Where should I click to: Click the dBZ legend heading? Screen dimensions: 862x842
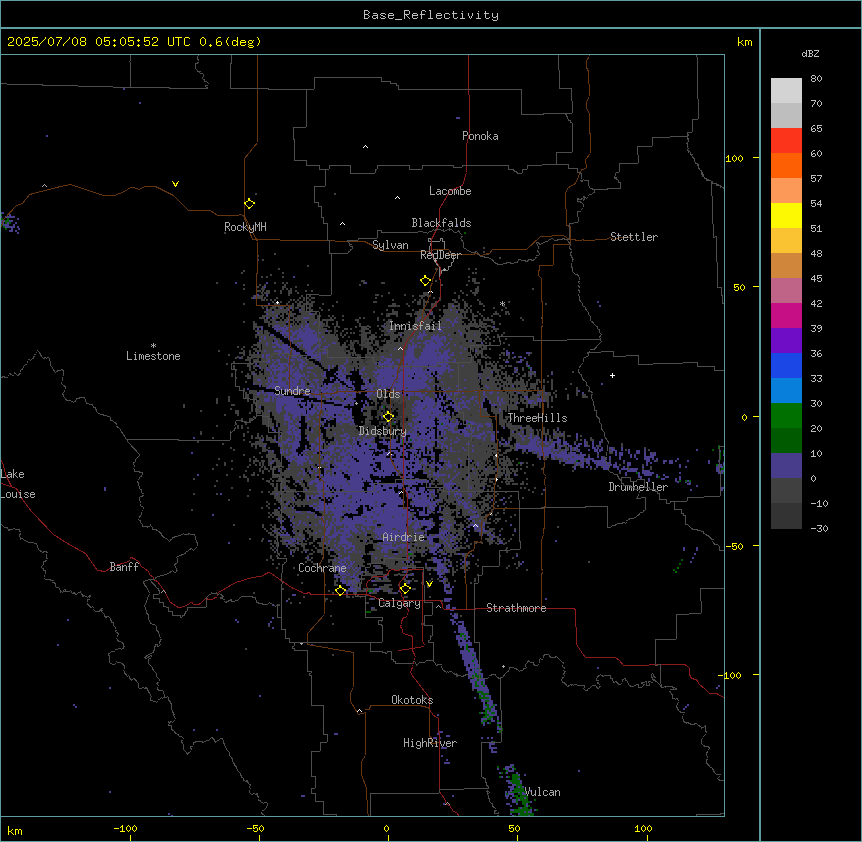pos(810,53)
